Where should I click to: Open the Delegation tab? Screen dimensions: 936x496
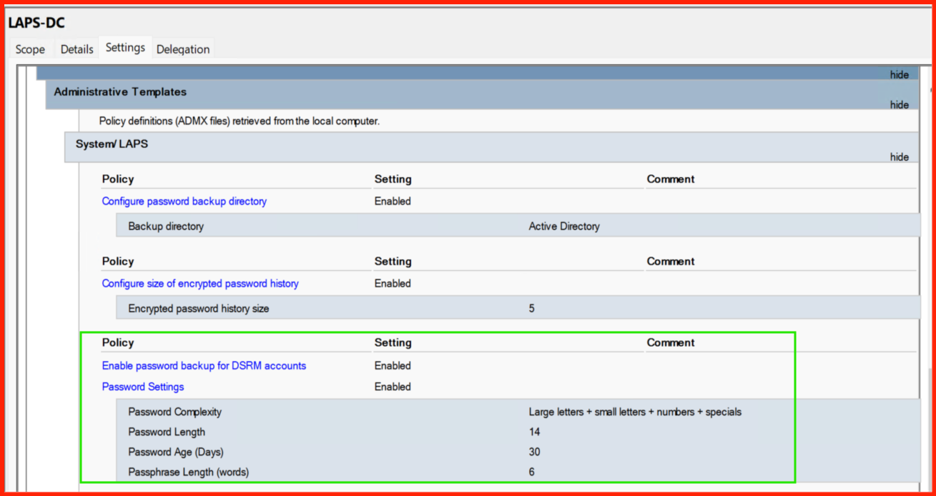(183, 50)
